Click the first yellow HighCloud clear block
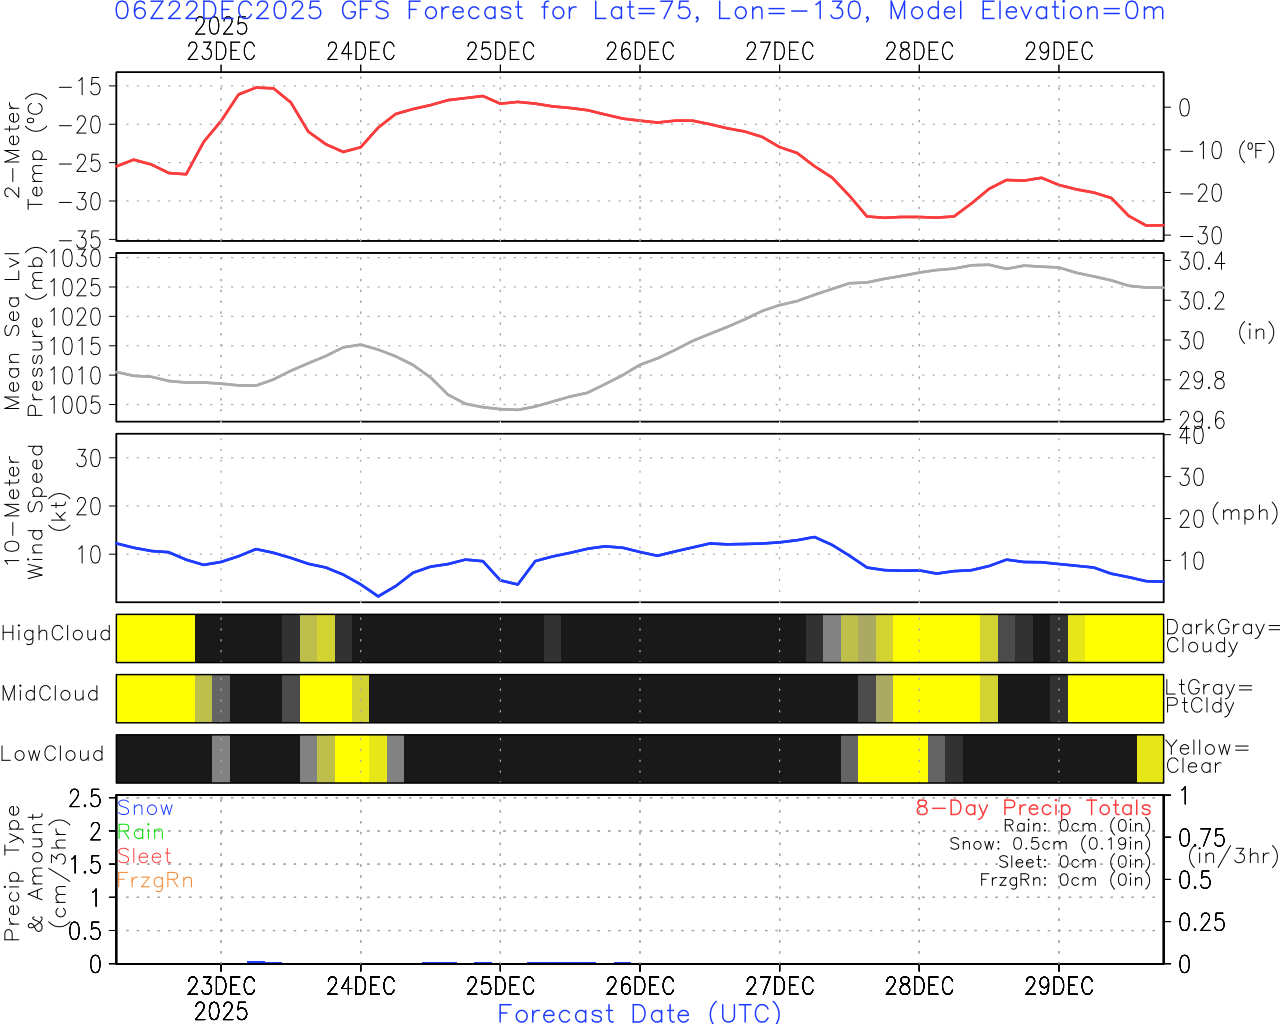1280x1024 pixels. point(156,638)
